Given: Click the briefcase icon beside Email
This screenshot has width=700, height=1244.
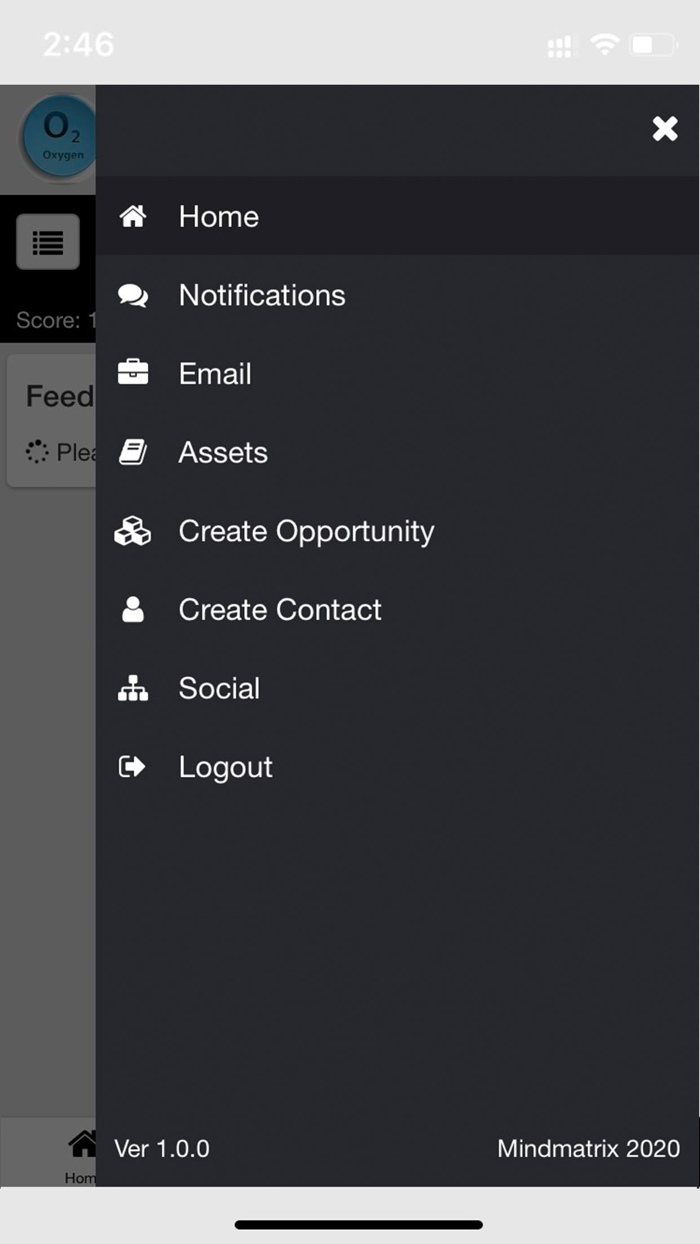Looking at the screenshot, I should tap(133, 373).
